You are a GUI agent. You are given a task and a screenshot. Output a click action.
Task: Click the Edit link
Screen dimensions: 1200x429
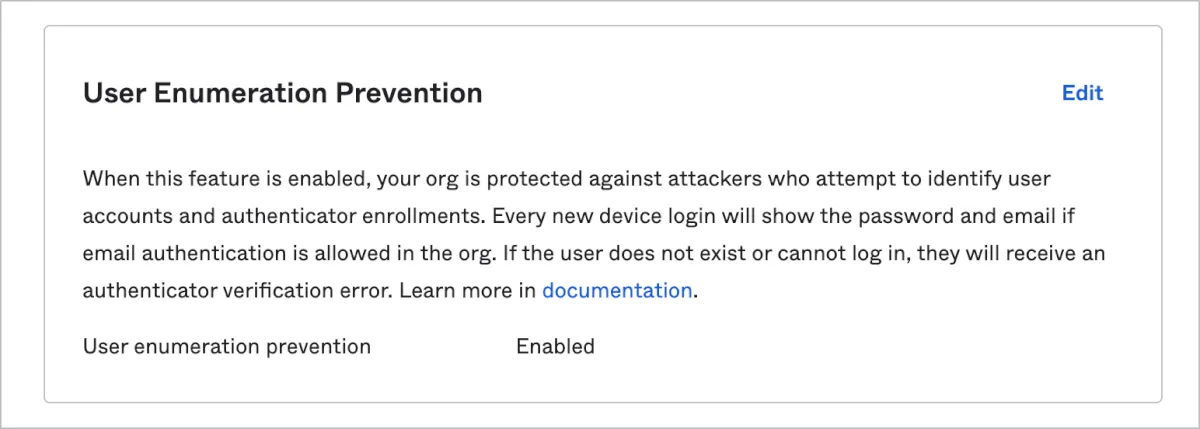(x=1082, y=93)
